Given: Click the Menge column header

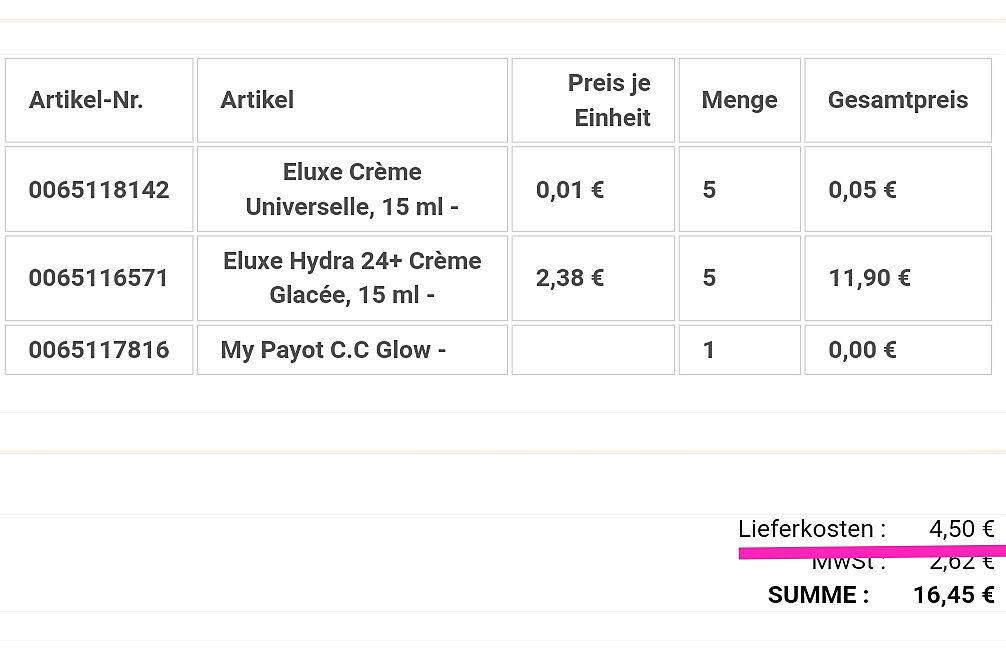Looking at the screenshot, I should pos(739,100).
